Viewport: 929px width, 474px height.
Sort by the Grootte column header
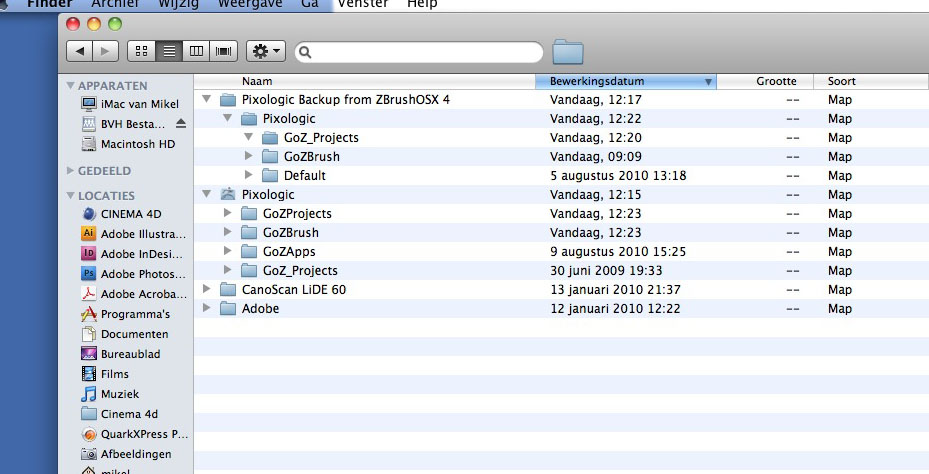coord(764,81)
